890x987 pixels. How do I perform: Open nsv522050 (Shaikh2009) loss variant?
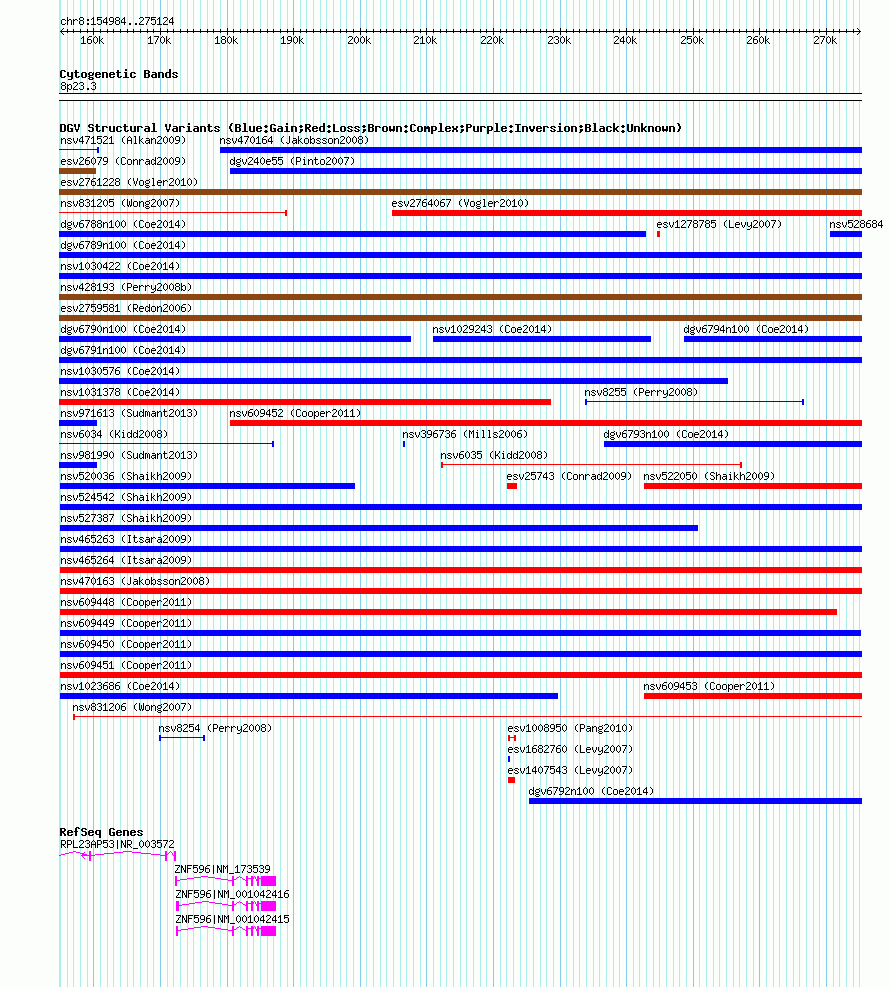(753, 486)
